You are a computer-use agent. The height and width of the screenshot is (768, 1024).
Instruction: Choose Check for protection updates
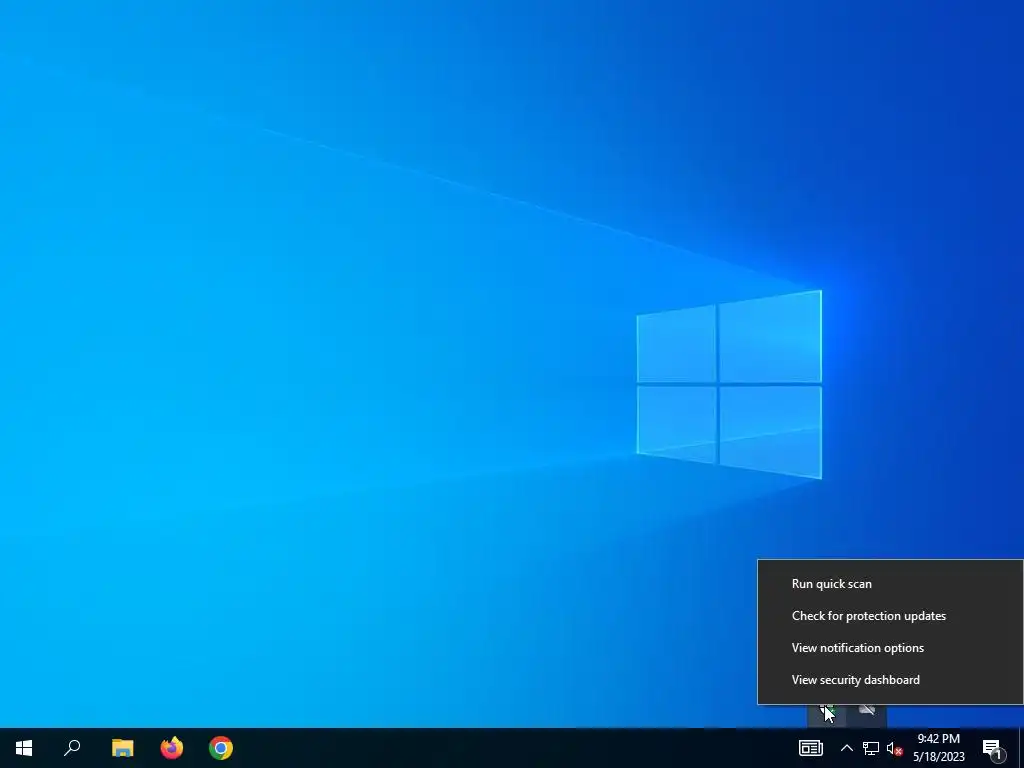click(x=890, y=616)
